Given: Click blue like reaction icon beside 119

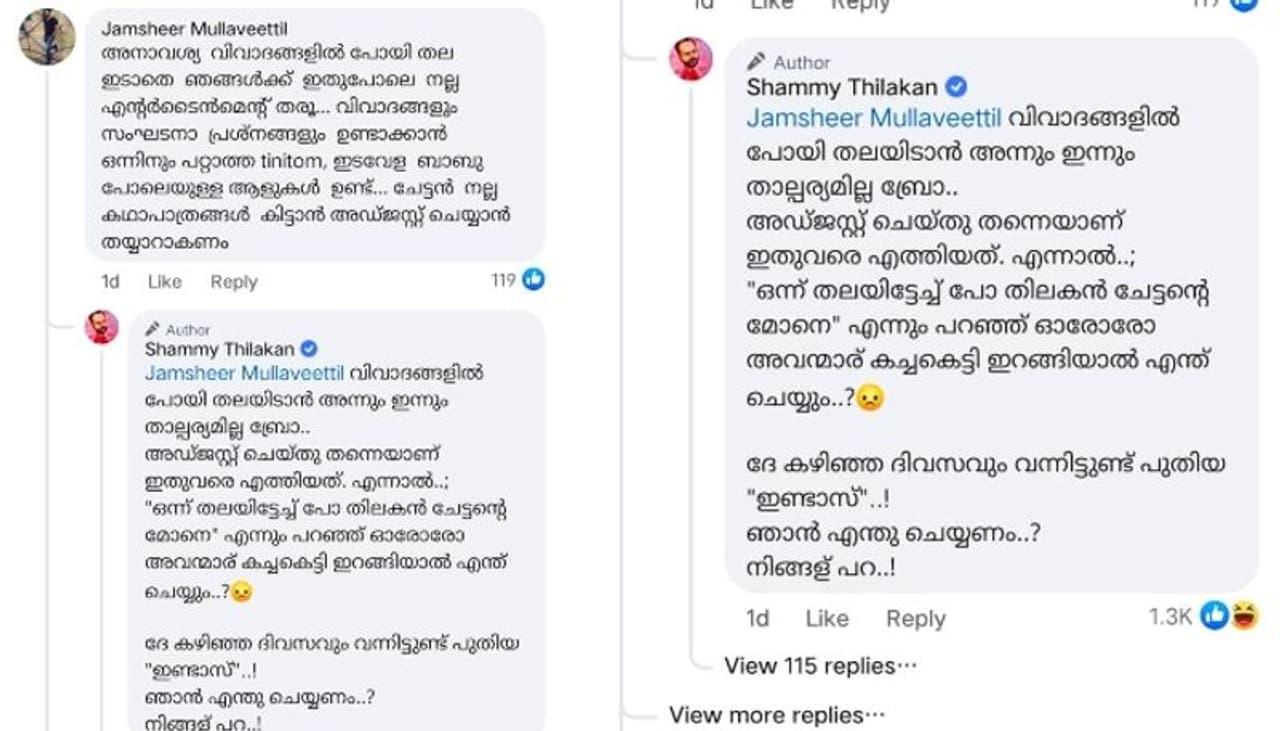Looking at the screenshot, I should tap(533, 280).
